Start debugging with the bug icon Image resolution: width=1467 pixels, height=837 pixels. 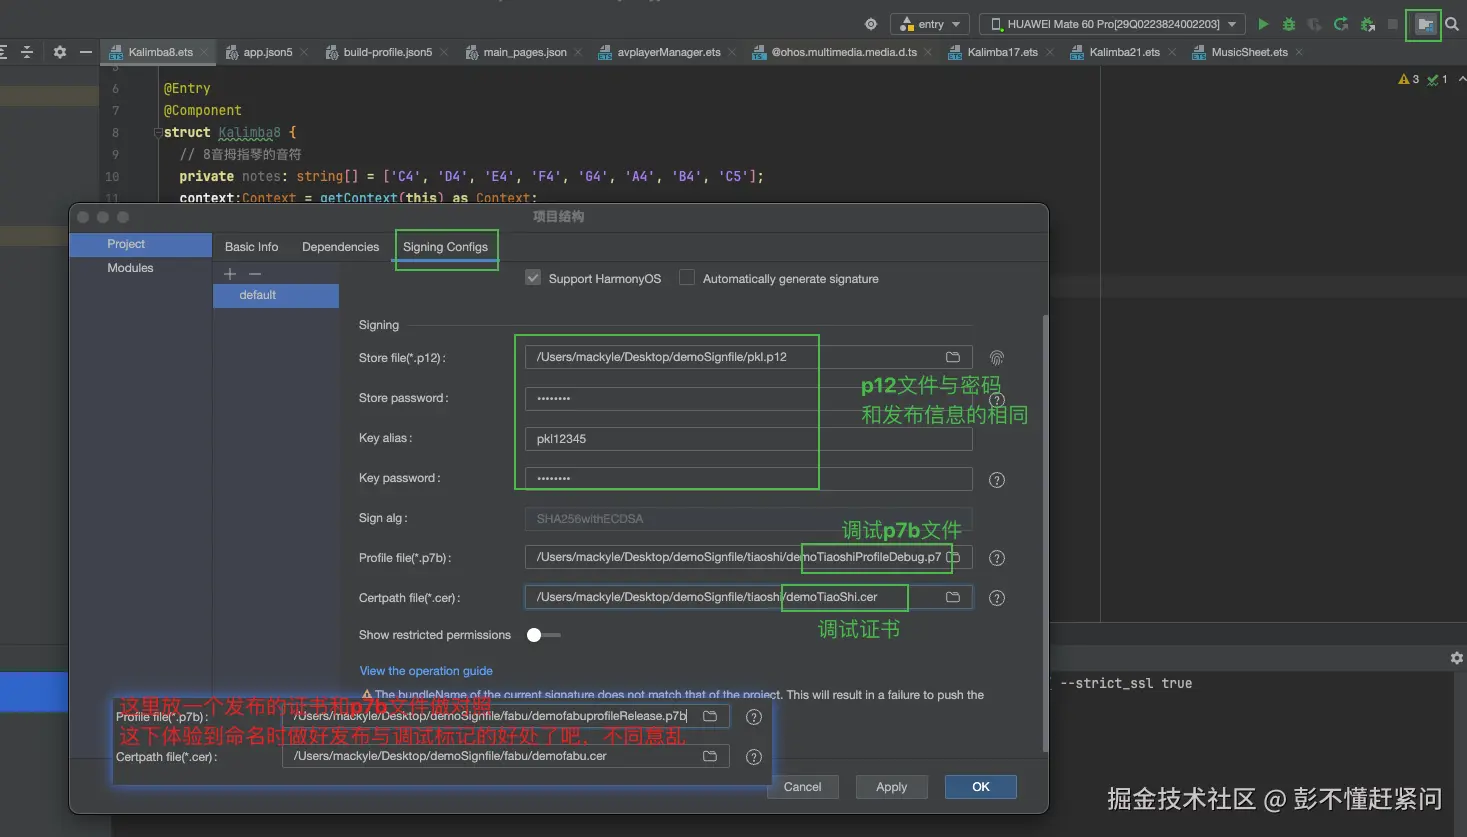pos(1289,24)
